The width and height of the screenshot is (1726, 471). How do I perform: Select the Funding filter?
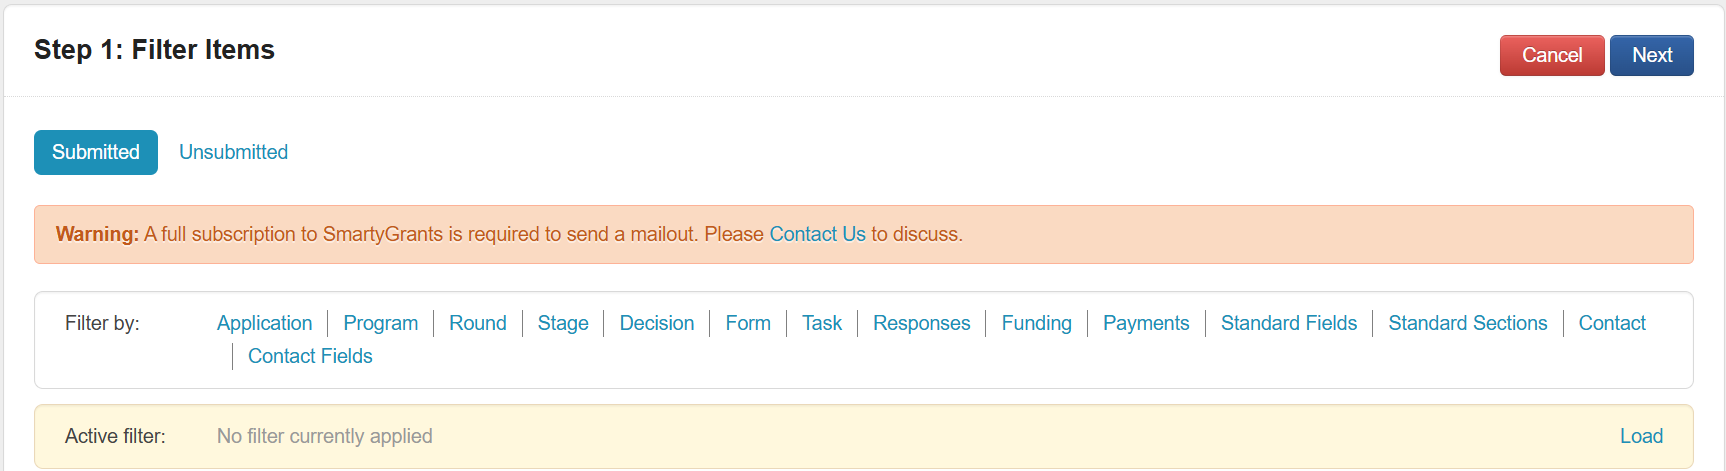point(1036,323)
